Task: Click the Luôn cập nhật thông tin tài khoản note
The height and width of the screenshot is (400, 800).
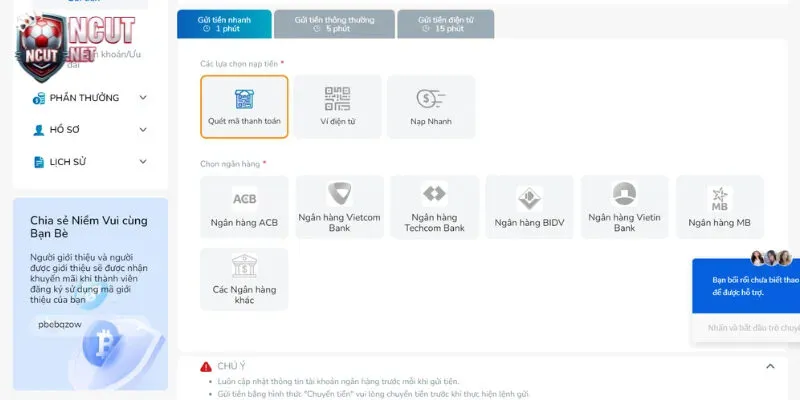Action: point(338,382)
